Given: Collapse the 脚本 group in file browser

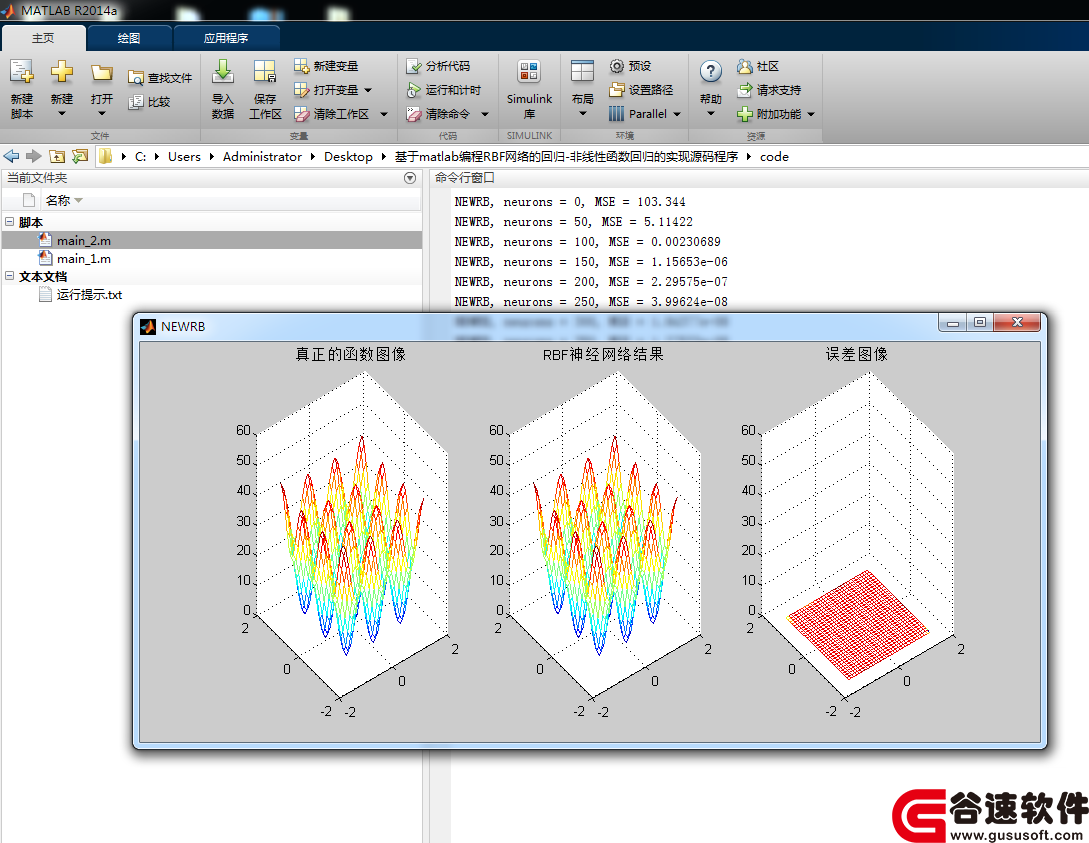Looking at the screenshot, I should pos(10,222).
